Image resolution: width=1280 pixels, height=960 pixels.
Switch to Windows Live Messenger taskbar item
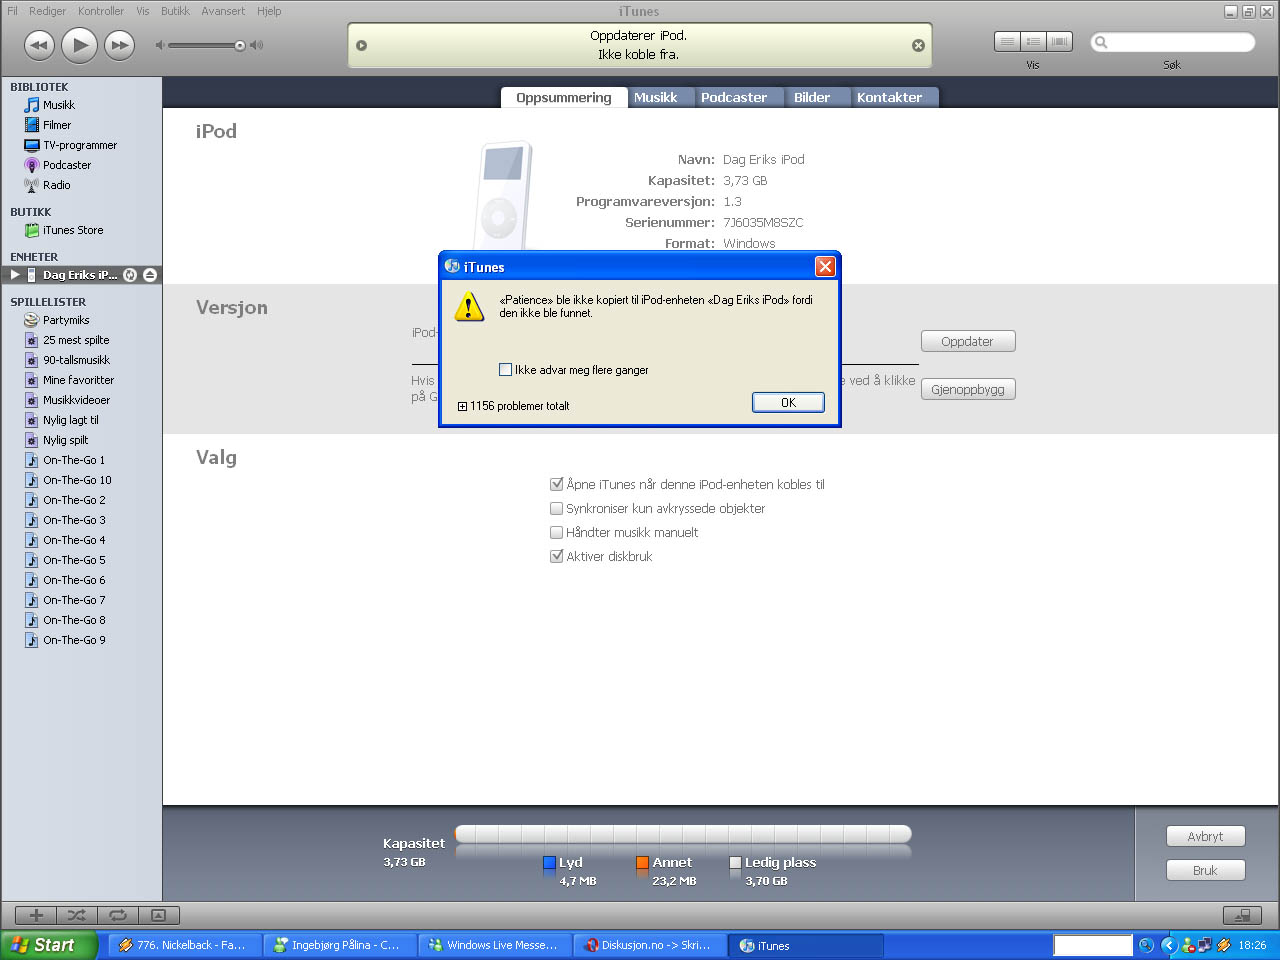tap(495, 945)
